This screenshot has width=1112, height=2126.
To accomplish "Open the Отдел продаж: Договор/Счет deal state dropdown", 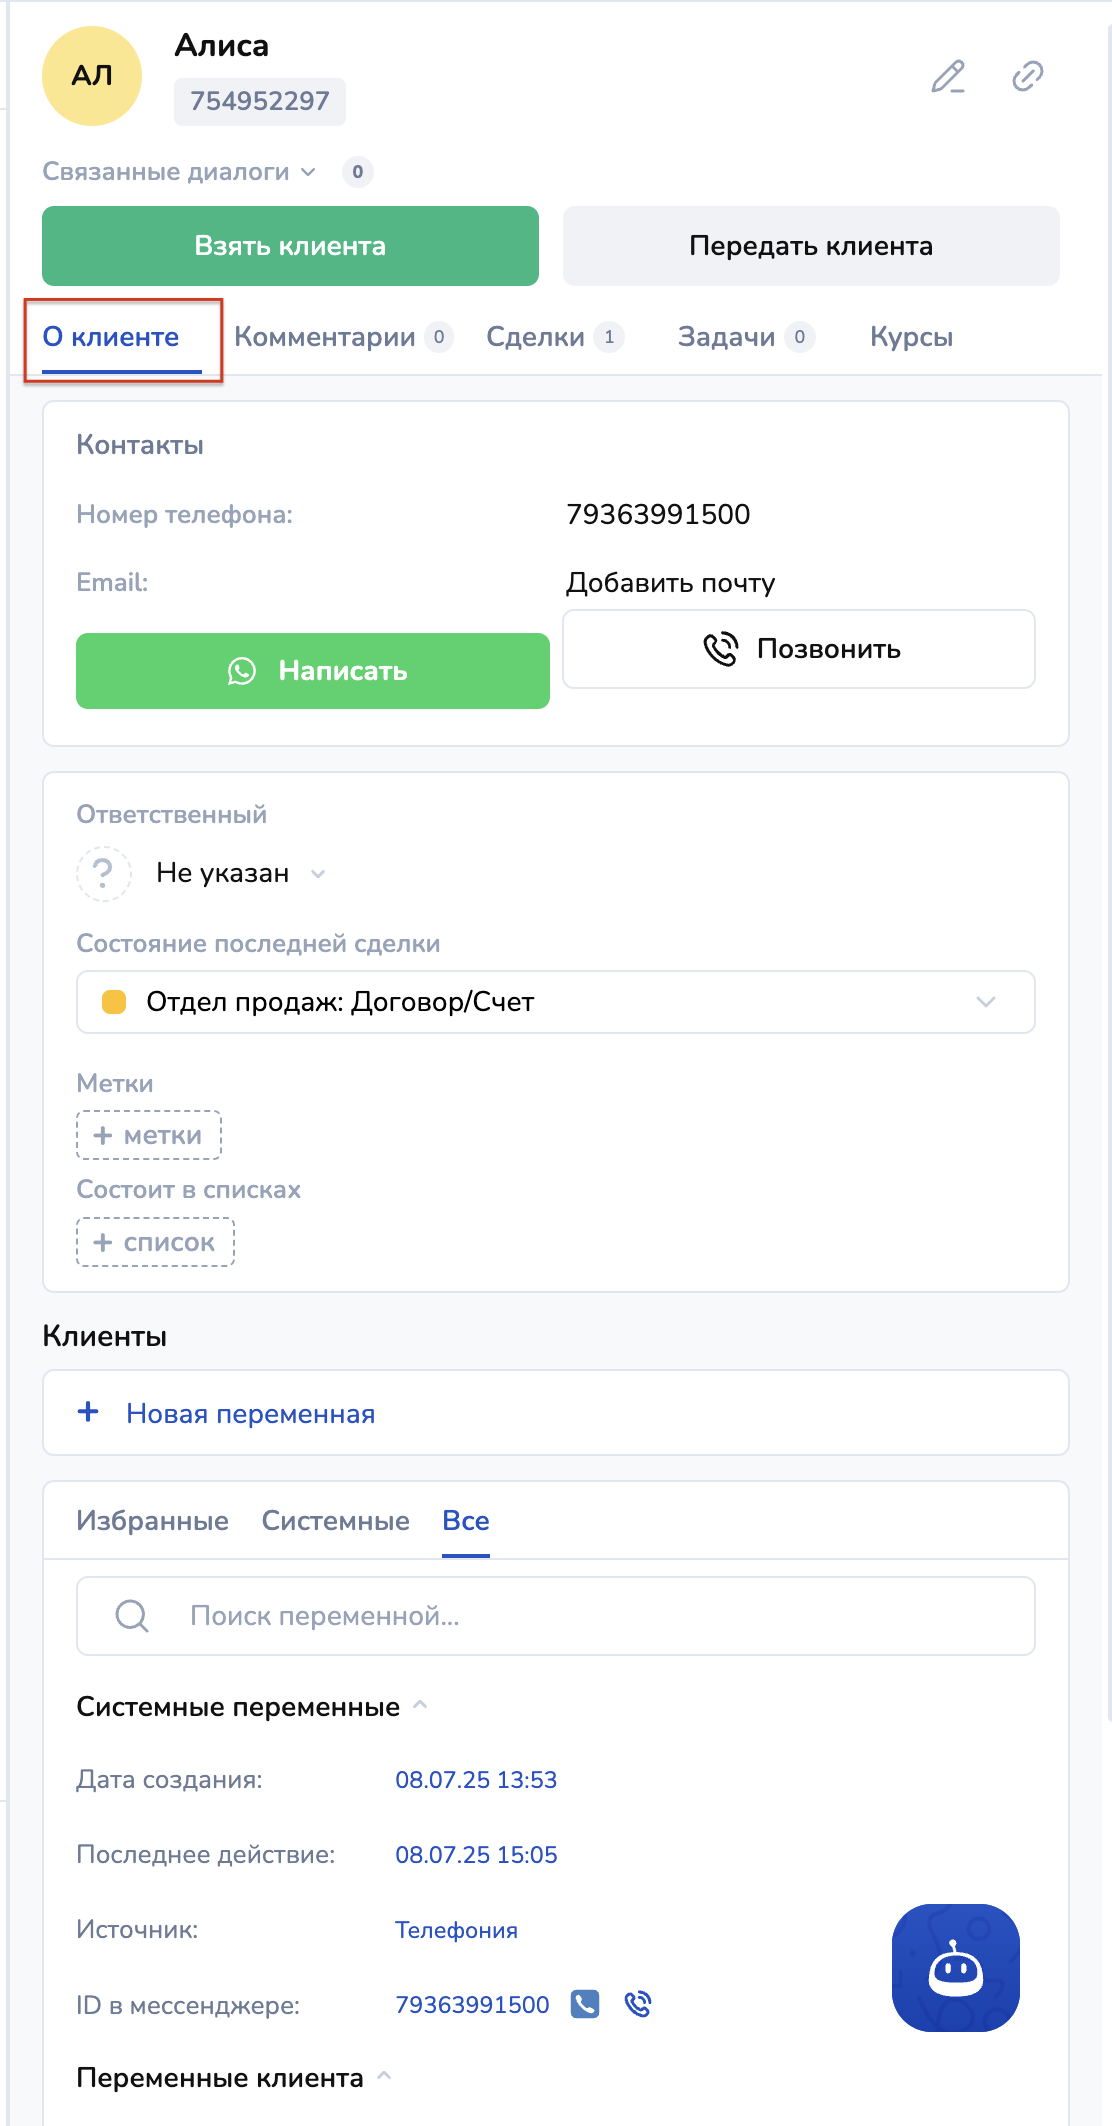I will tap(985, 1002).
